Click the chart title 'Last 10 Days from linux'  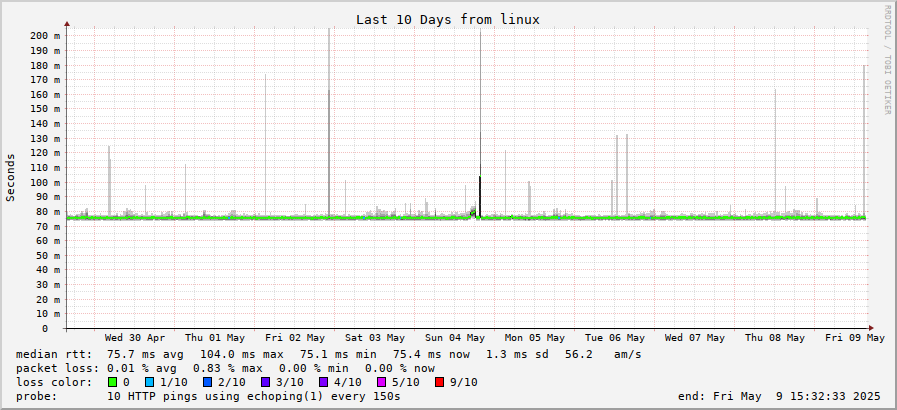[448, 19]
